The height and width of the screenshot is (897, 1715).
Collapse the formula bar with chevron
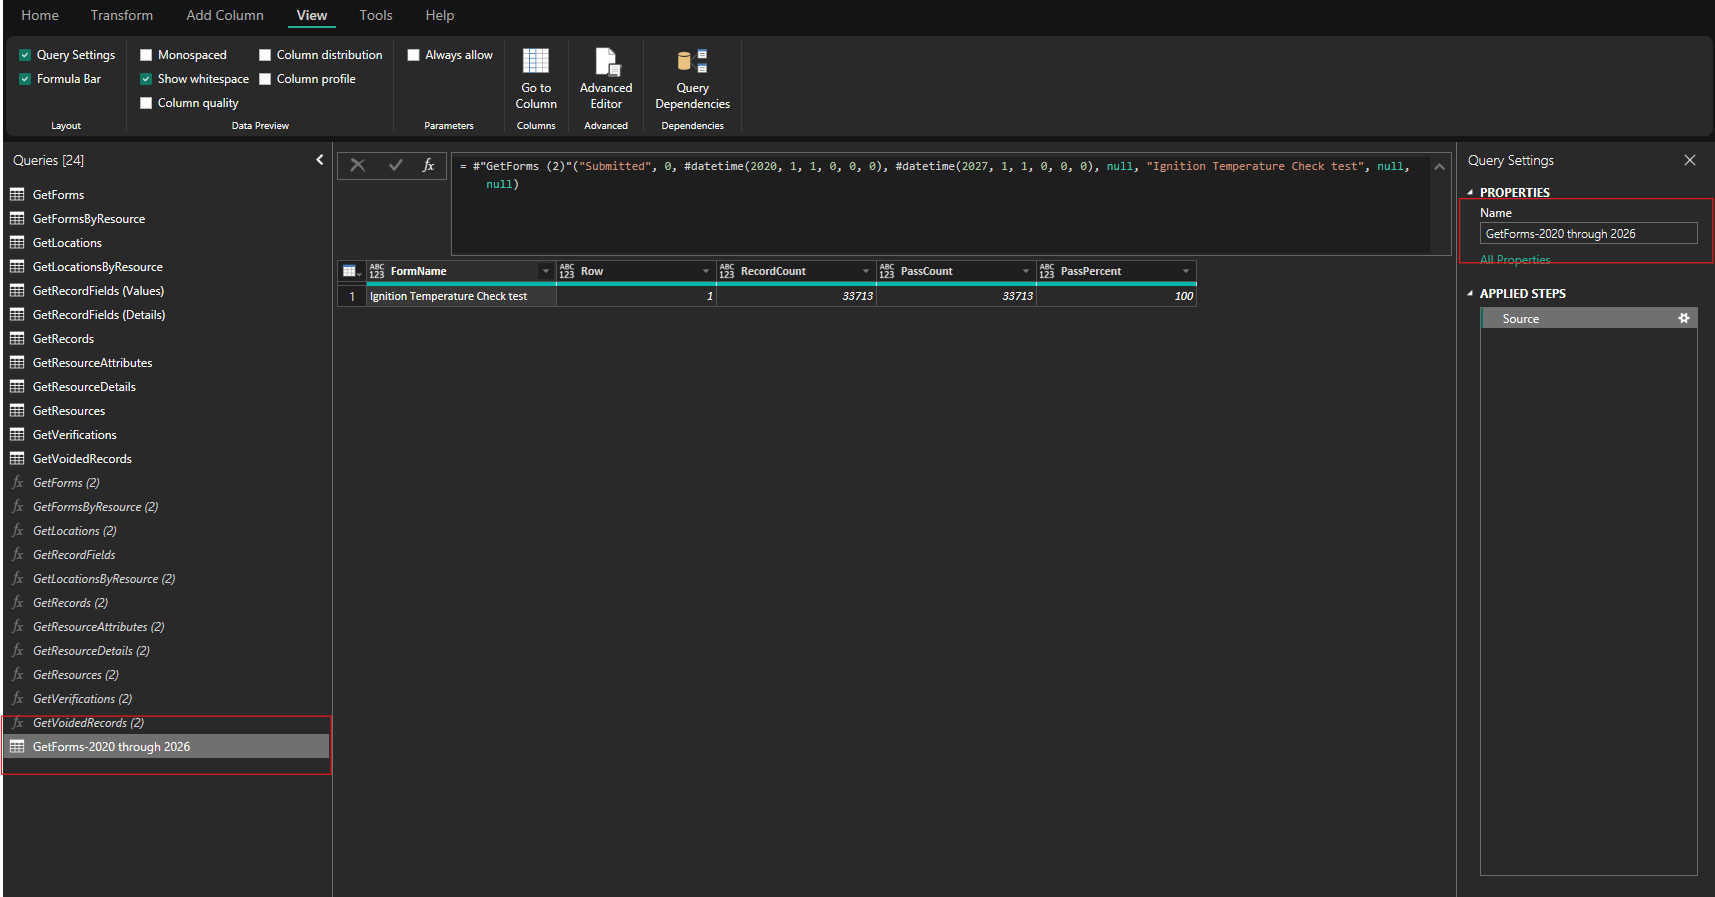[1440, 167]
